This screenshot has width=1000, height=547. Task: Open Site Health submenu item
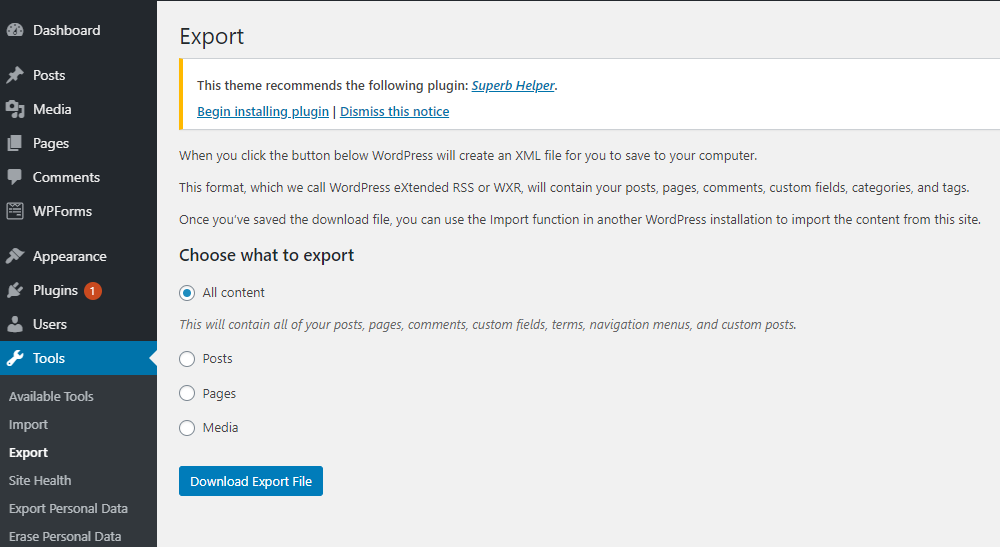40,481
